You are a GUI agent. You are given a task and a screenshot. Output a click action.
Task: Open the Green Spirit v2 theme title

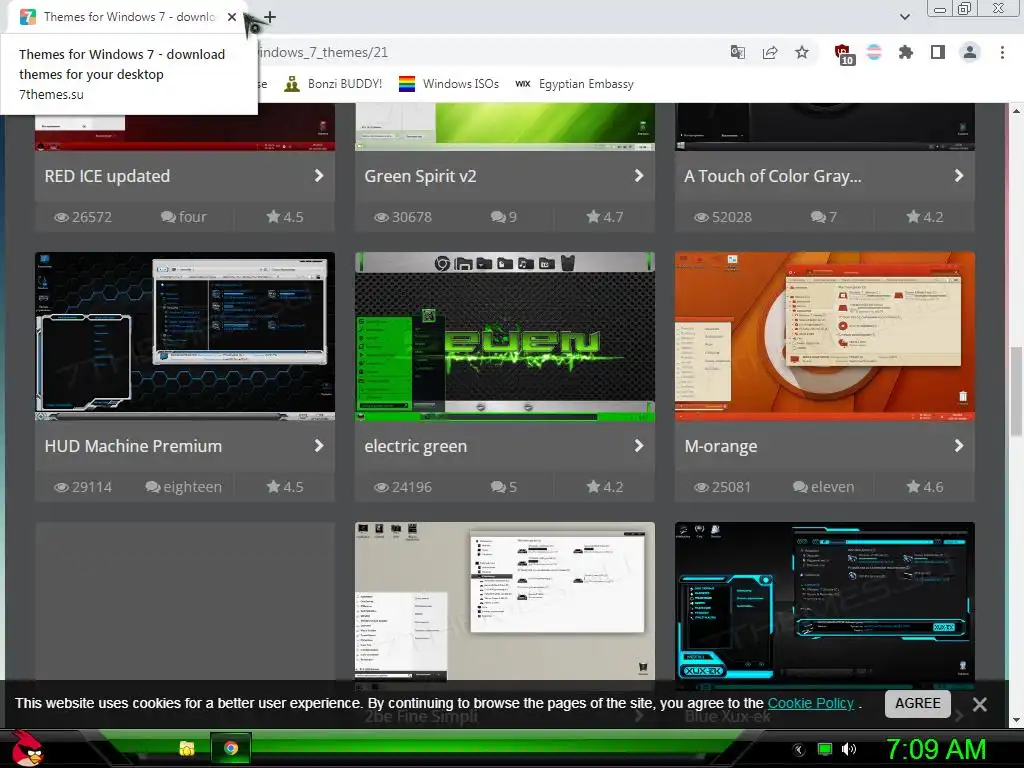pyautogui.click(x=420, y=176)
